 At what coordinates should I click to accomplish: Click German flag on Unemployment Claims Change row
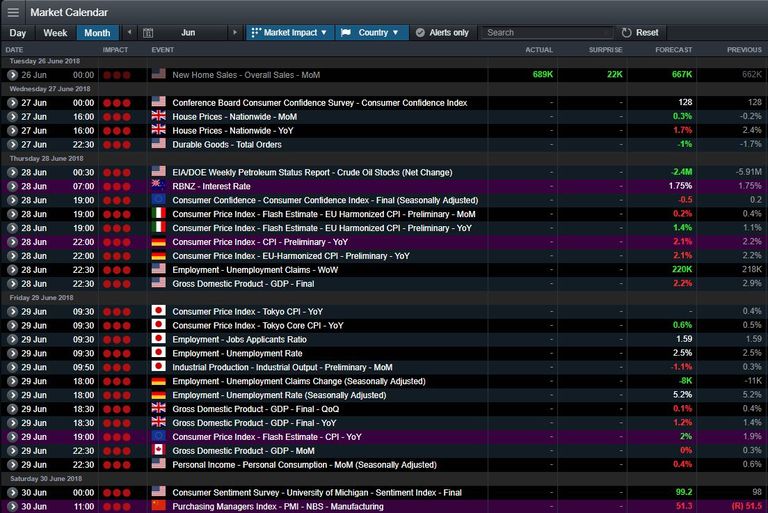[x=158, y=381]
